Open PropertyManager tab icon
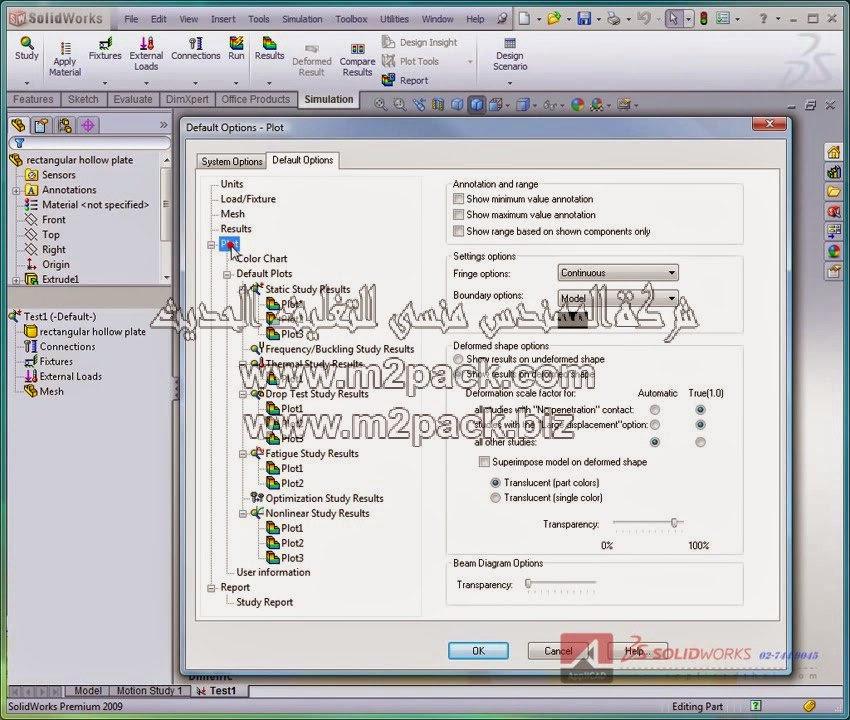This screenshot has width=850, height=720. point(41,126)
